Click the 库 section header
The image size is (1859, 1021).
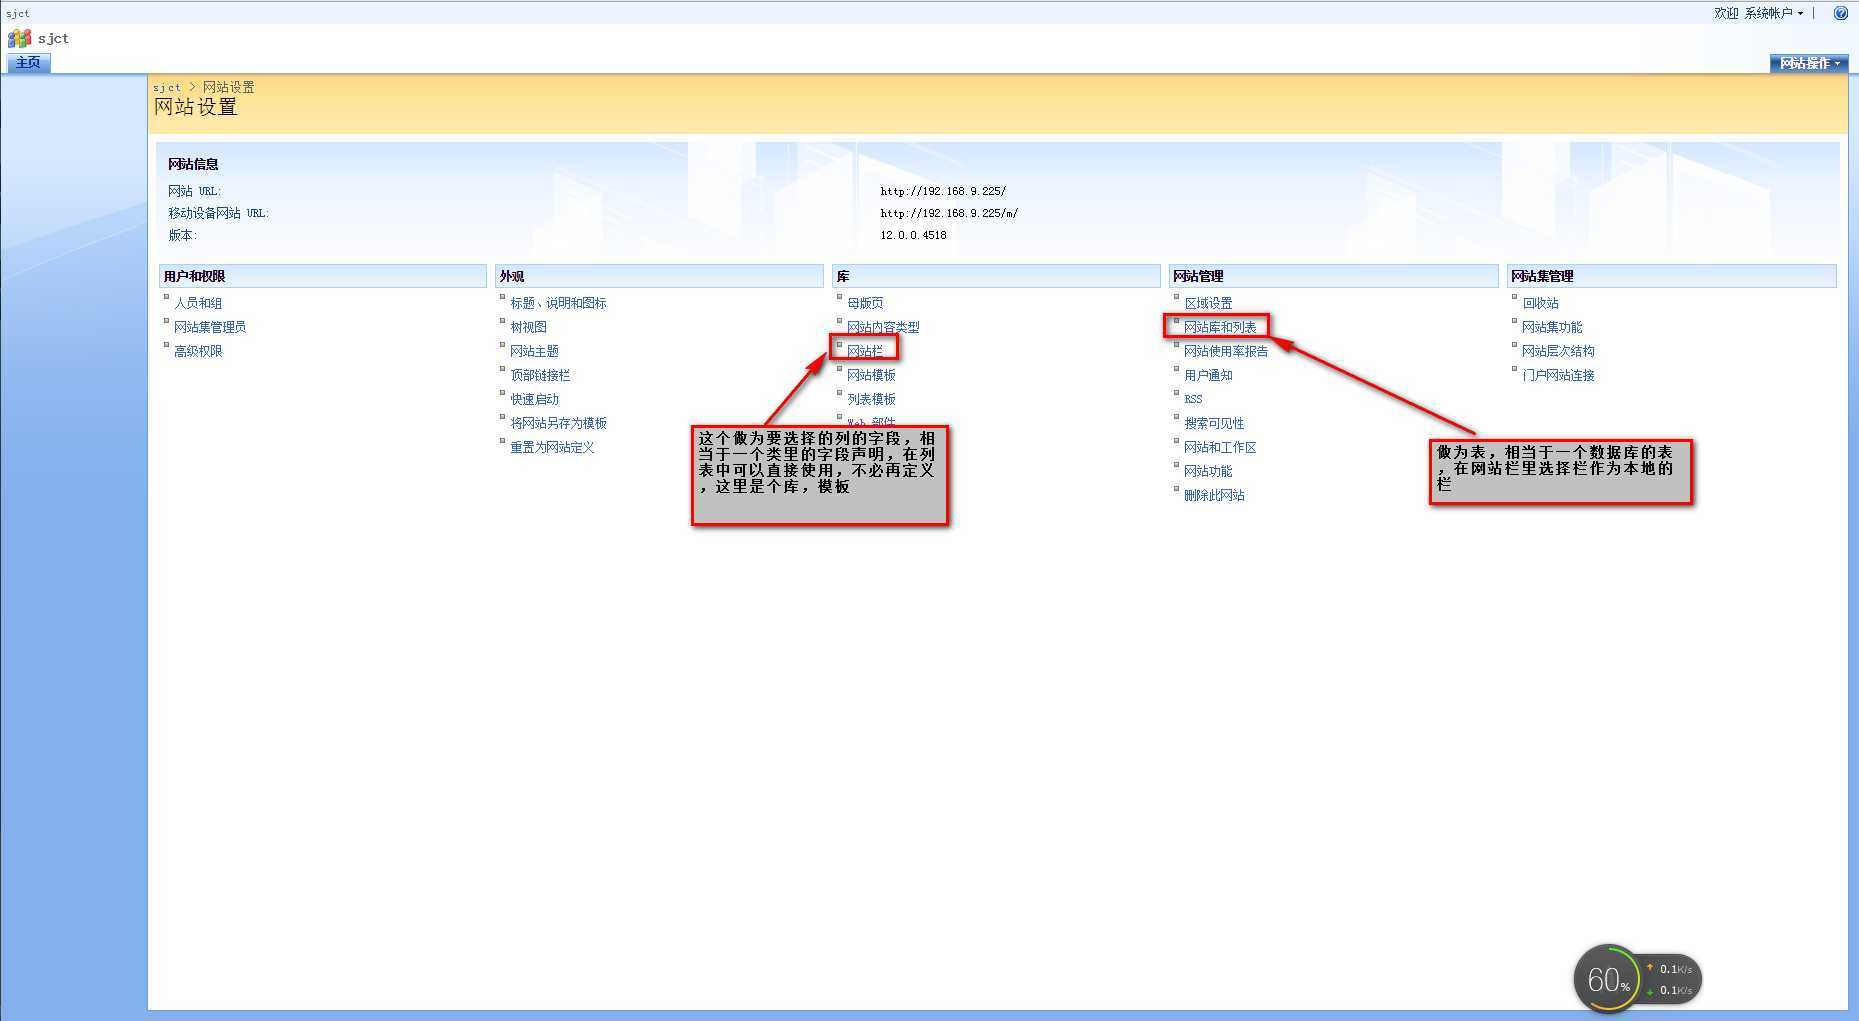tap(997, 276)
